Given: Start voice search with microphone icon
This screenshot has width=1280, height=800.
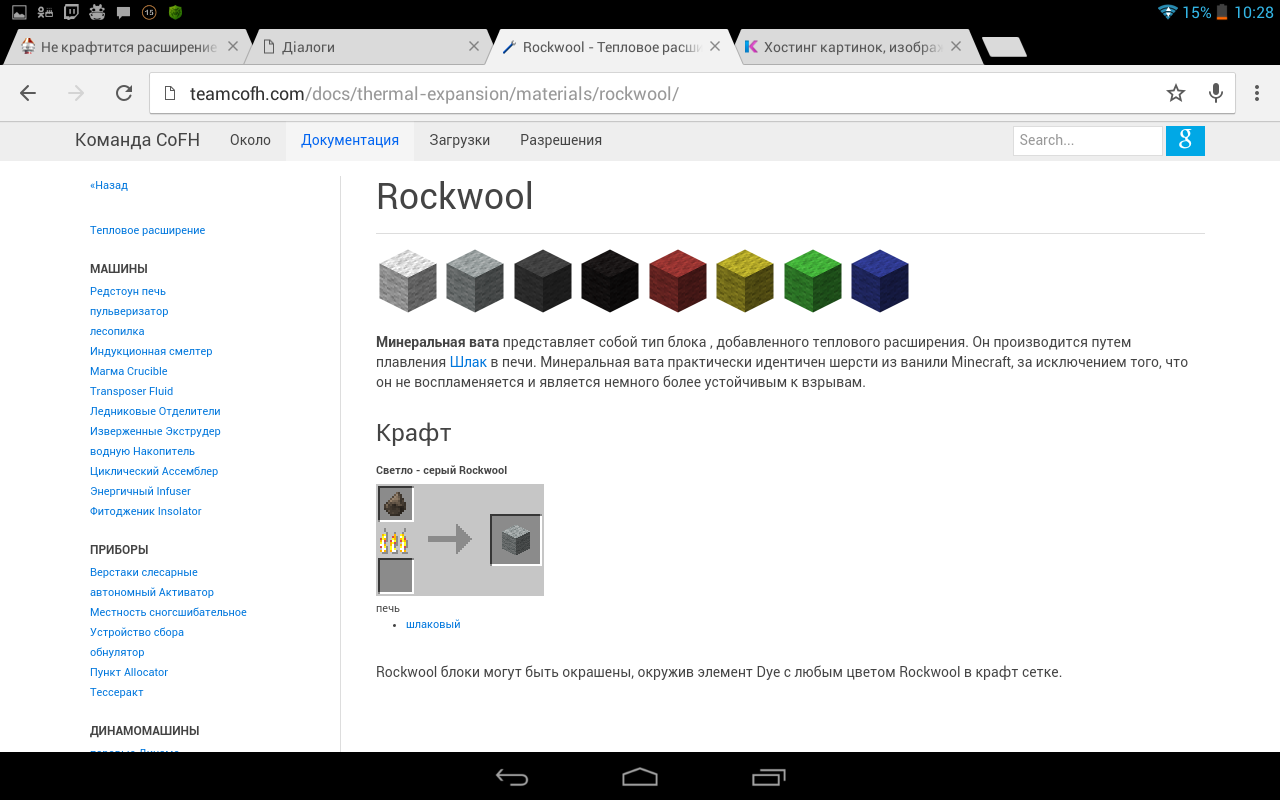Looking at the screenshot, I should pyautogui.click(x=1216, y=93).
